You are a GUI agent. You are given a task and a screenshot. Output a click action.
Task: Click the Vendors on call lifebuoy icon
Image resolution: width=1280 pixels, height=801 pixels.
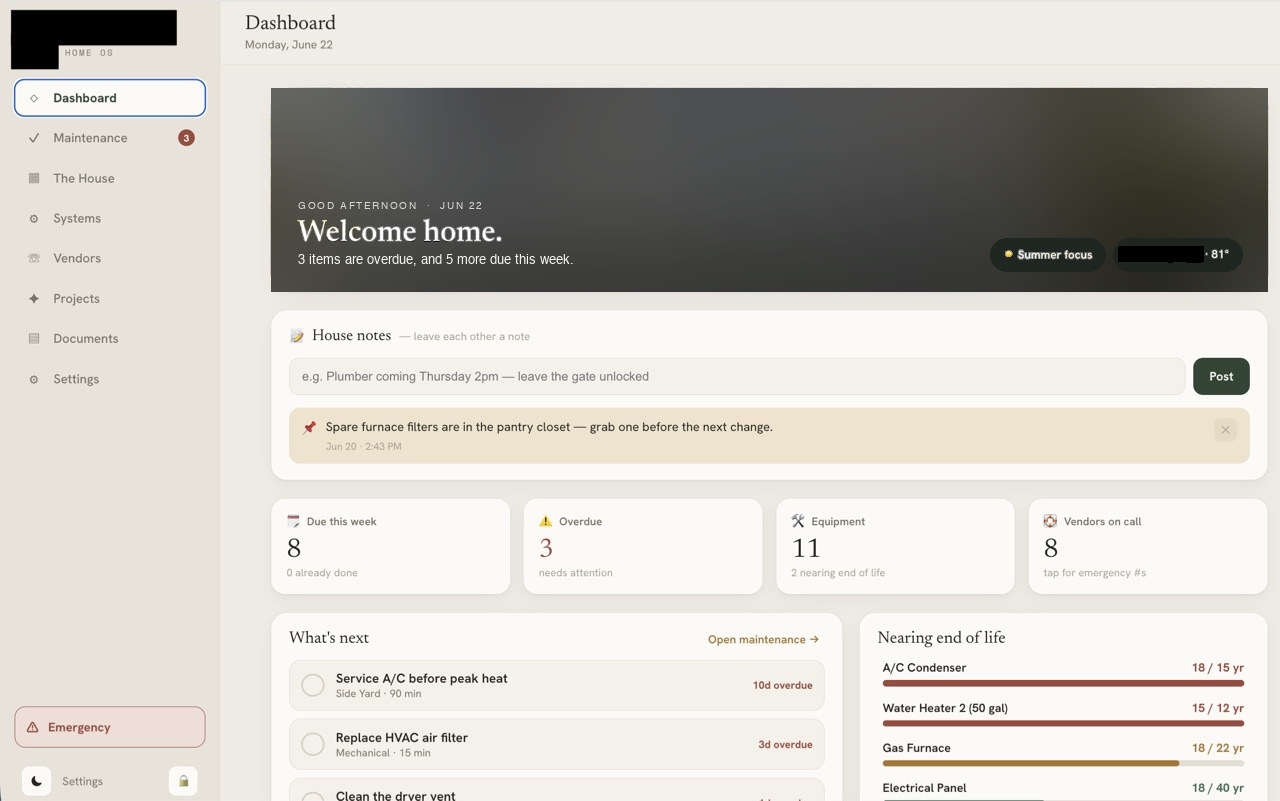(x=1050, y=521)
